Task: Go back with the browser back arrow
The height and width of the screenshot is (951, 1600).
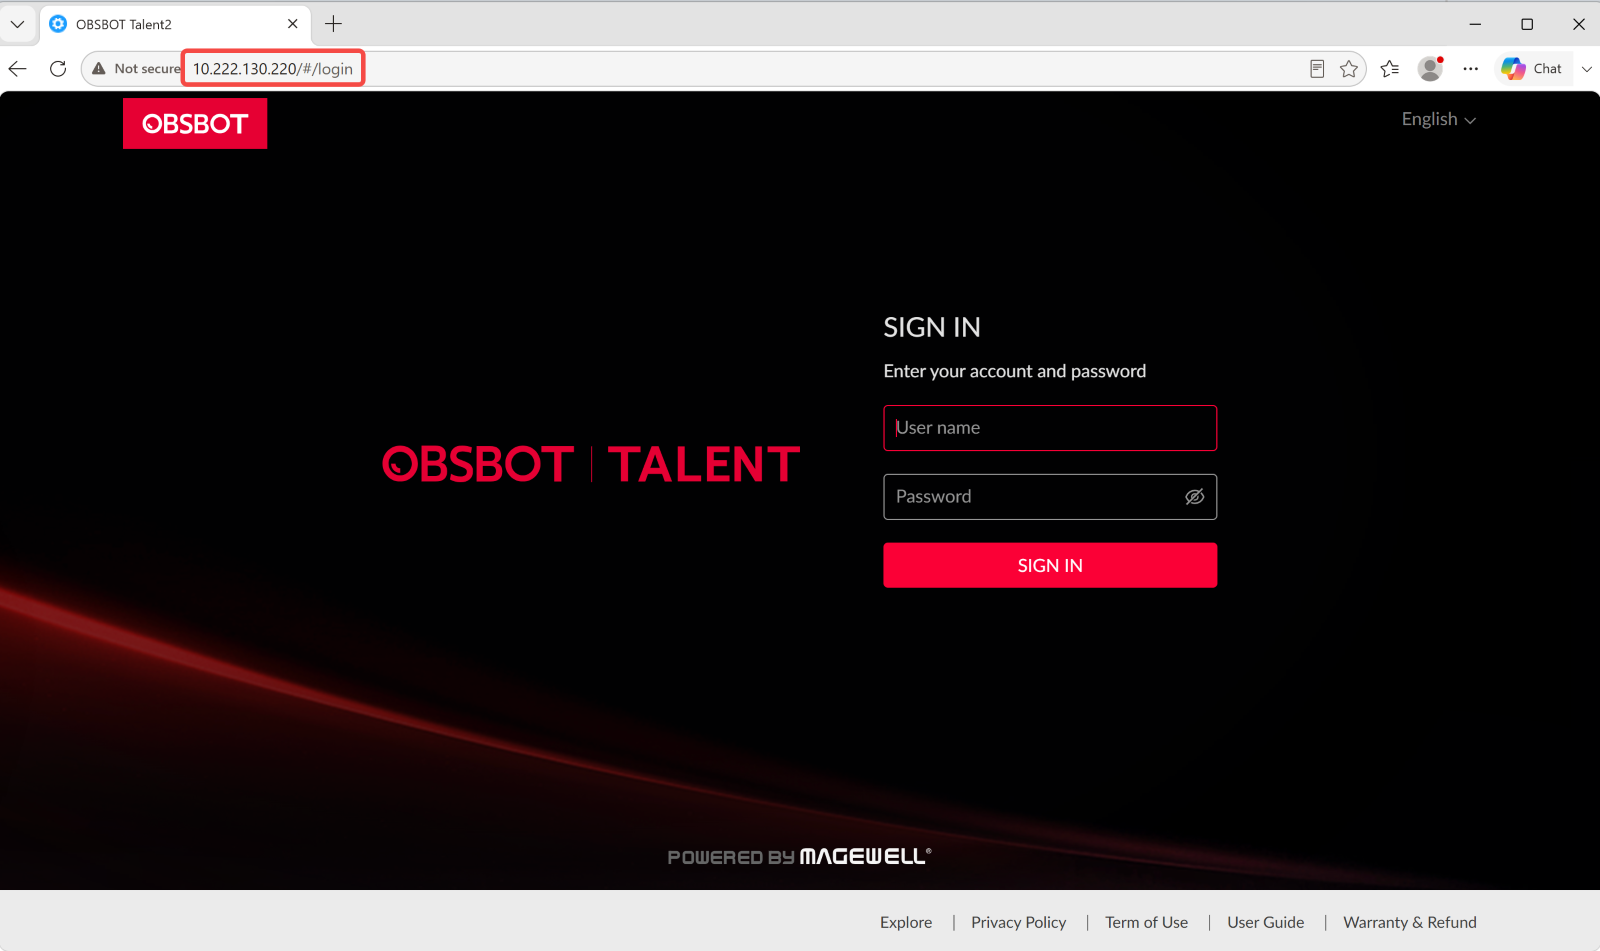Action: [18, 69]
